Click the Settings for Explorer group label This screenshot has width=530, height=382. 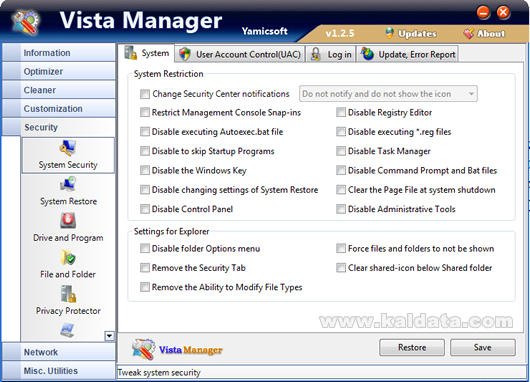pos(171,231)
